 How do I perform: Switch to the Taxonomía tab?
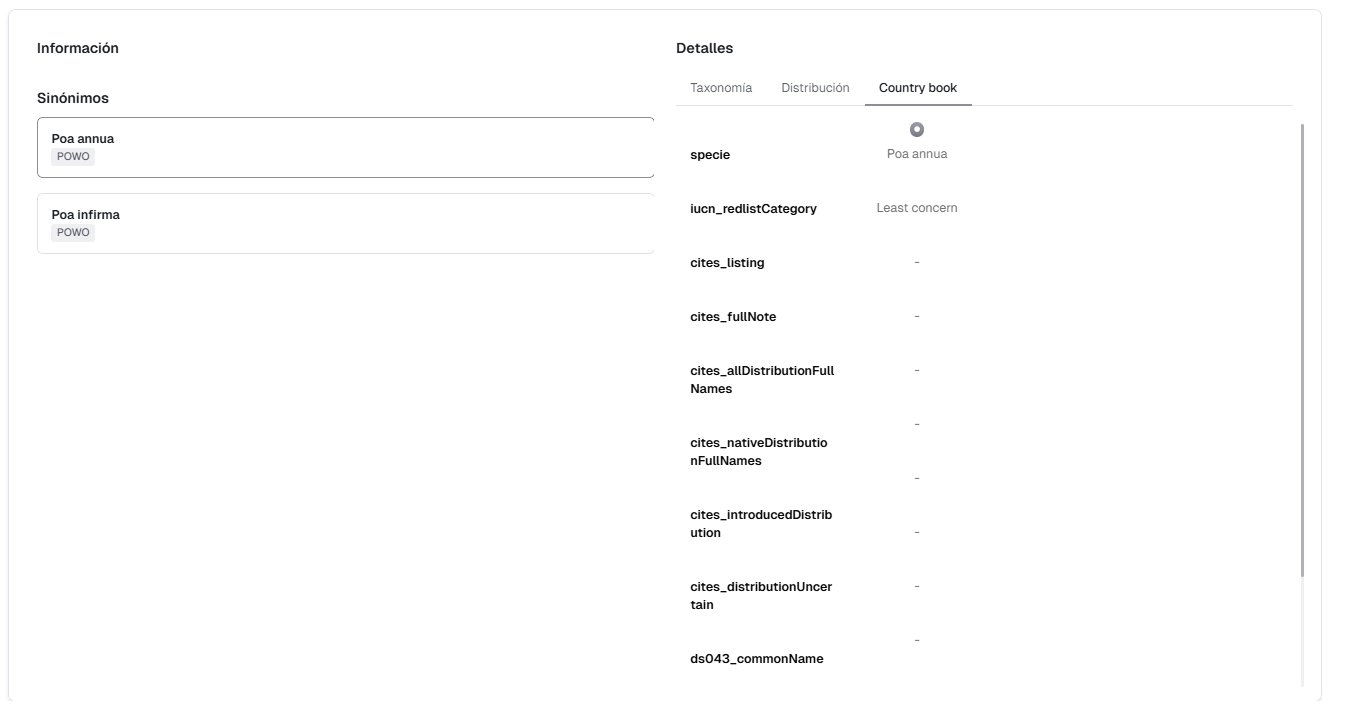721,88
